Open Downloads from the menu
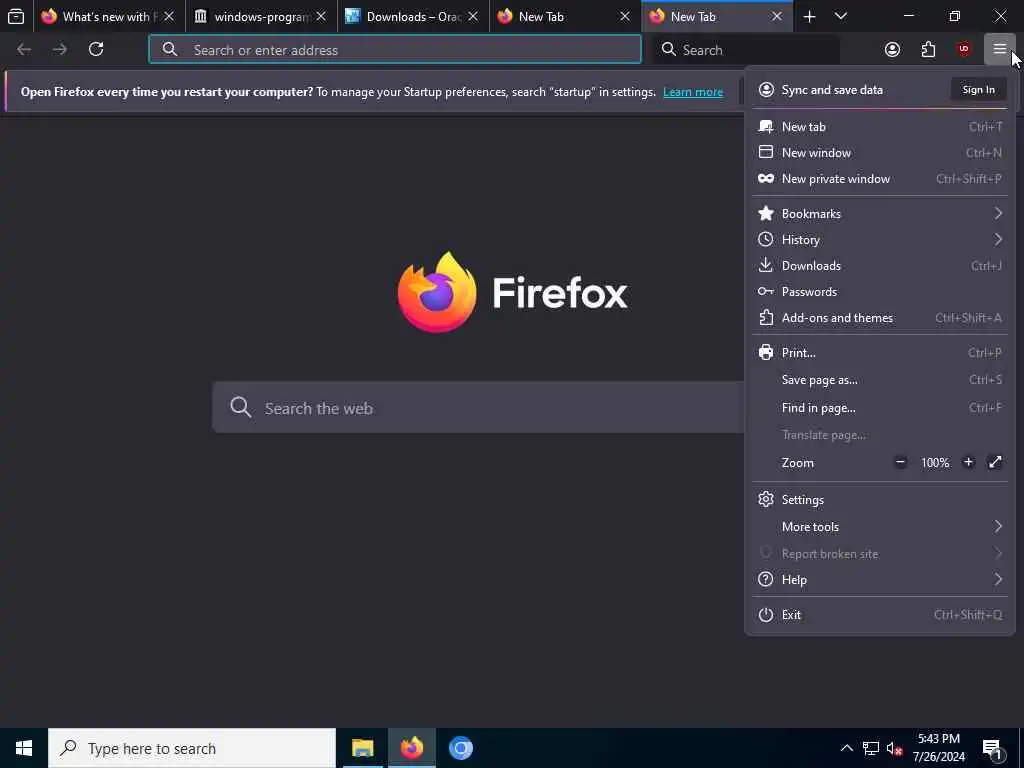 click(x=880, y=266)
